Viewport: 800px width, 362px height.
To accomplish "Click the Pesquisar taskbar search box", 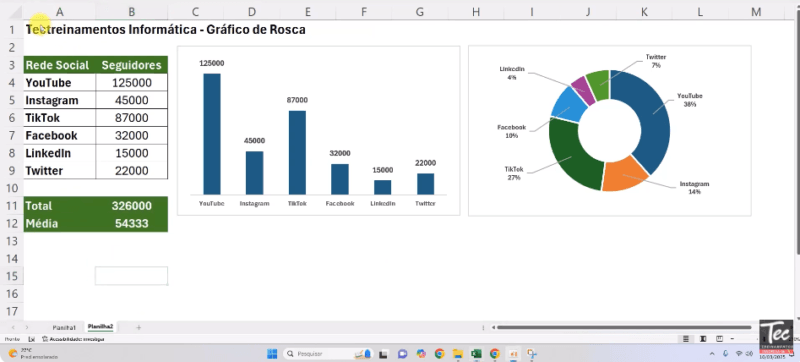I will [329, 353].
